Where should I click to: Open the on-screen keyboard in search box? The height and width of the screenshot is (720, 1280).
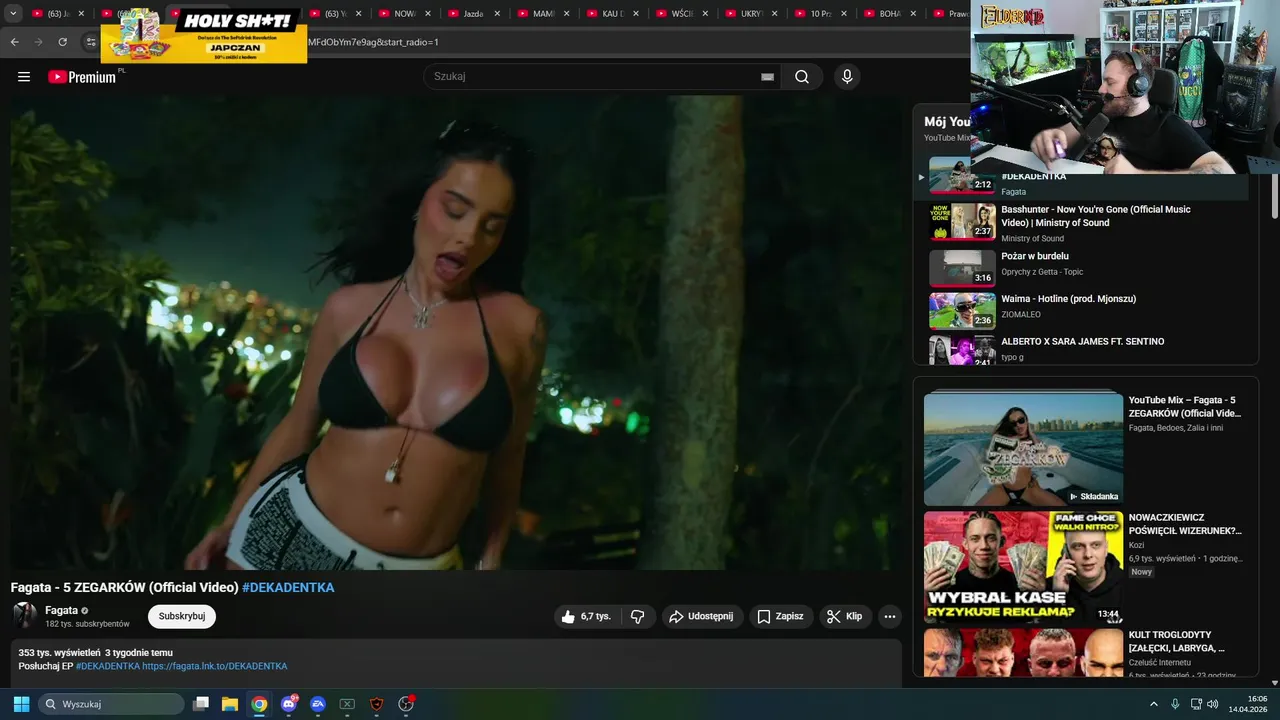(x=767, y=77)
